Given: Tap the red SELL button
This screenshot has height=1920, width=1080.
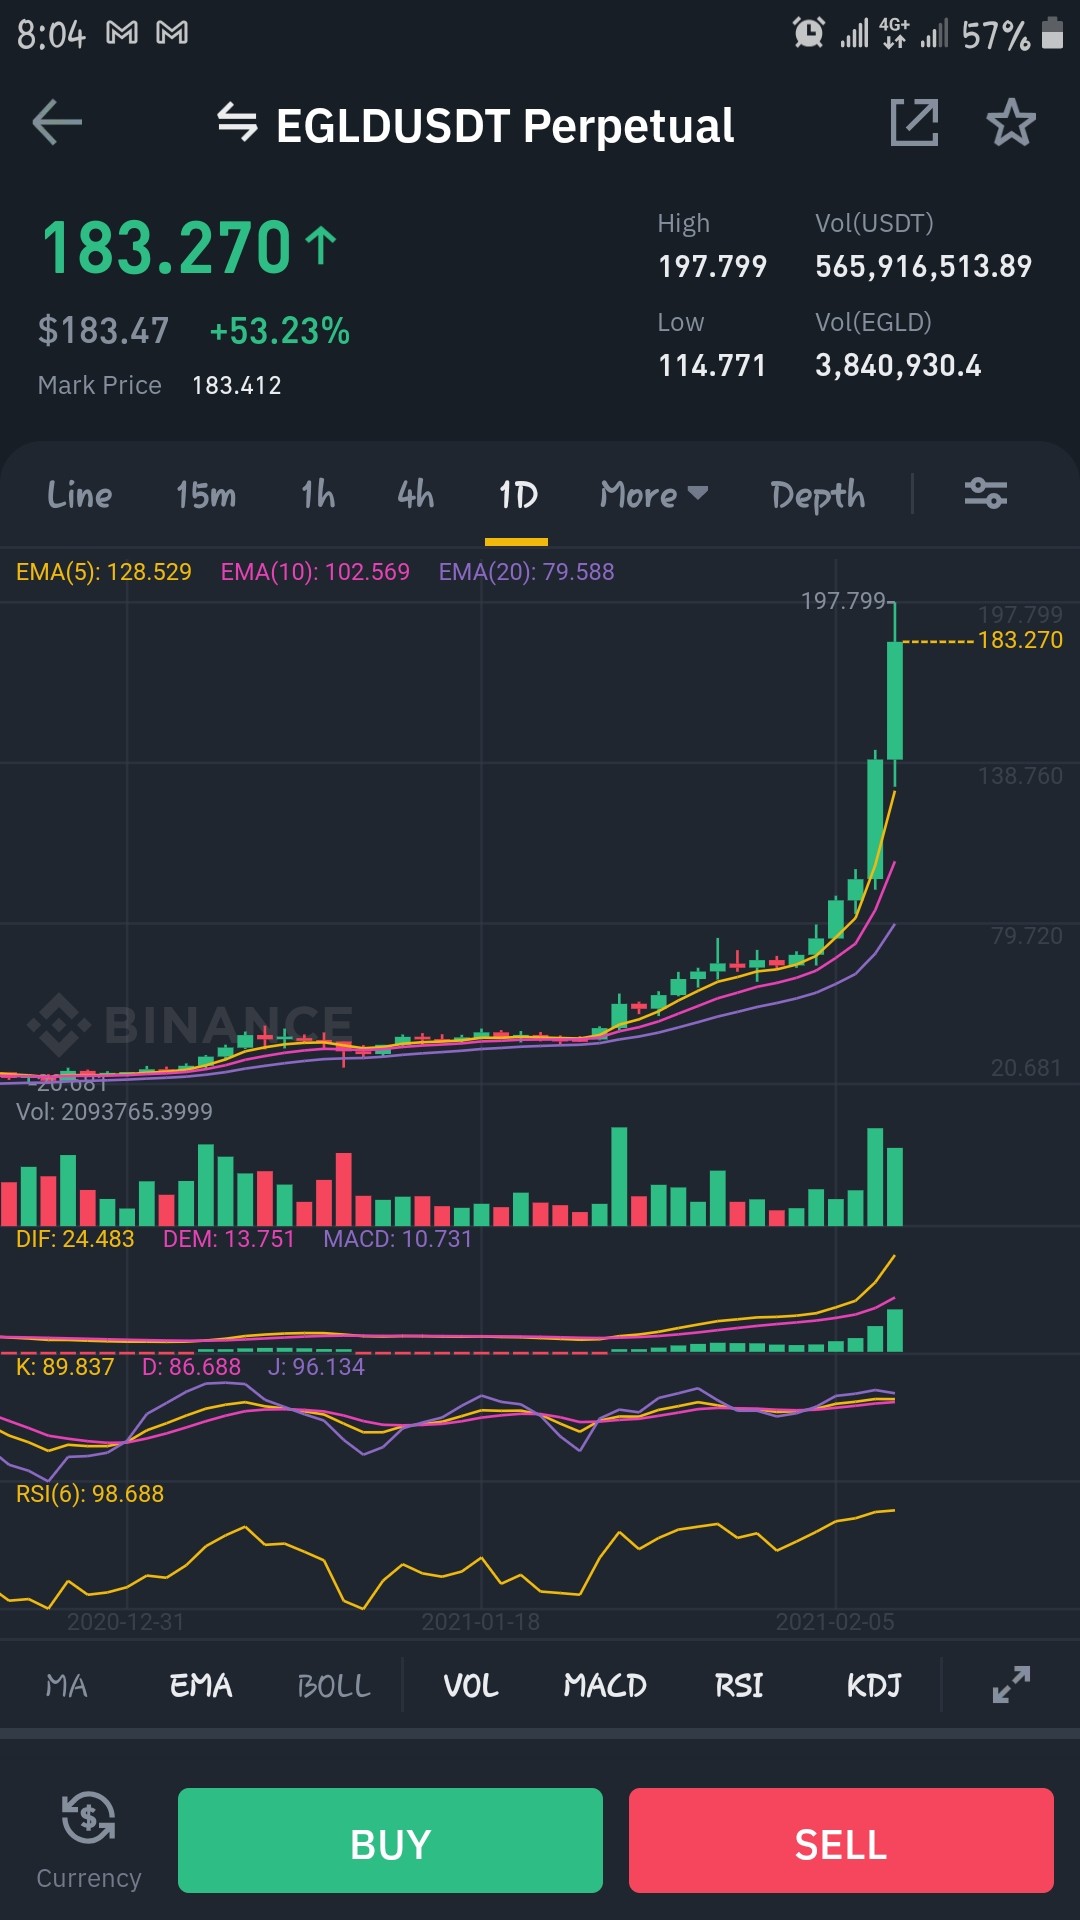Looking at the screenshot, I should coord(841,1840).
